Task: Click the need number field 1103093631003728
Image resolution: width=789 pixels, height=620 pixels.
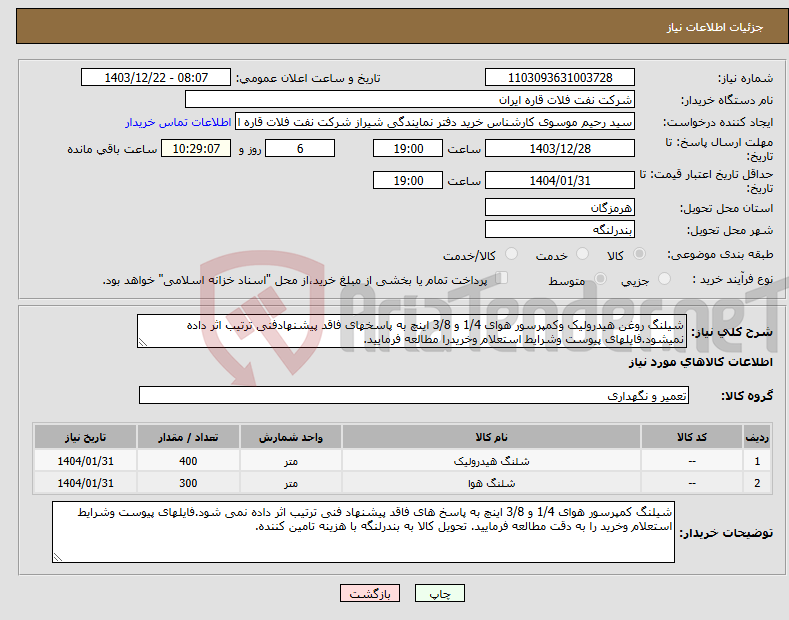Action: pos(560,78)
